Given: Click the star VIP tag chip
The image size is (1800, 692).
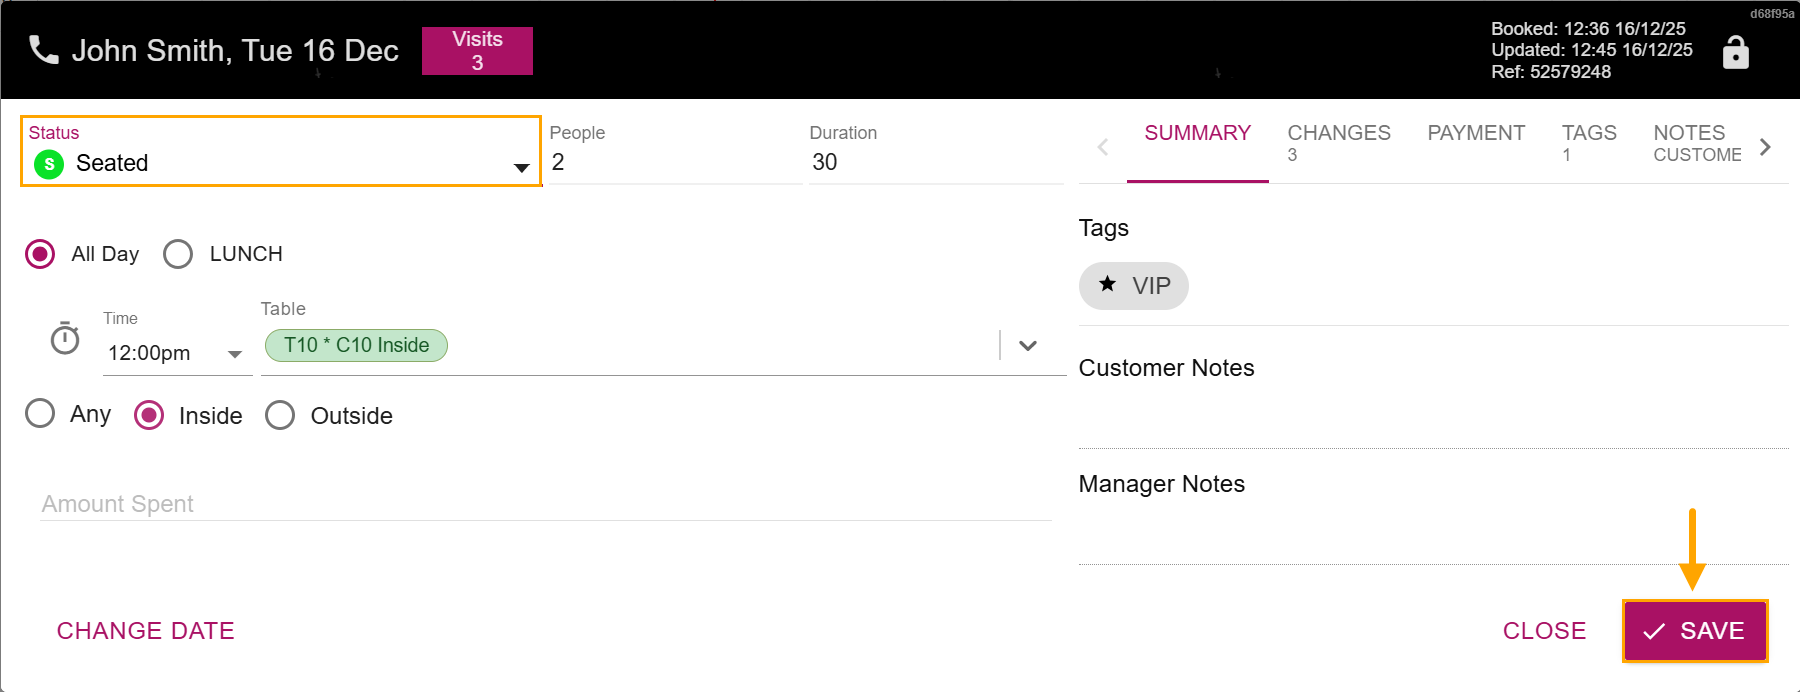Looking at the screenshot, I should tap(1133, 286).
